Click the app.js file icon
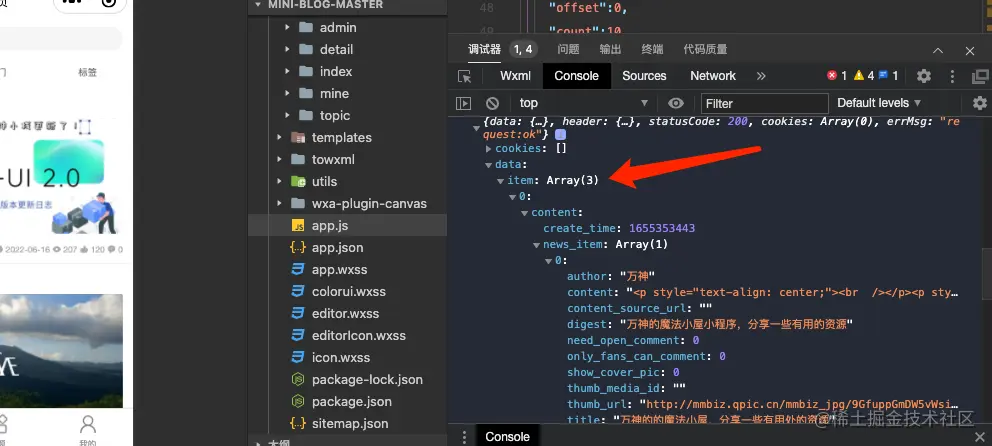The image size is (992, 446). coord(298,226)
